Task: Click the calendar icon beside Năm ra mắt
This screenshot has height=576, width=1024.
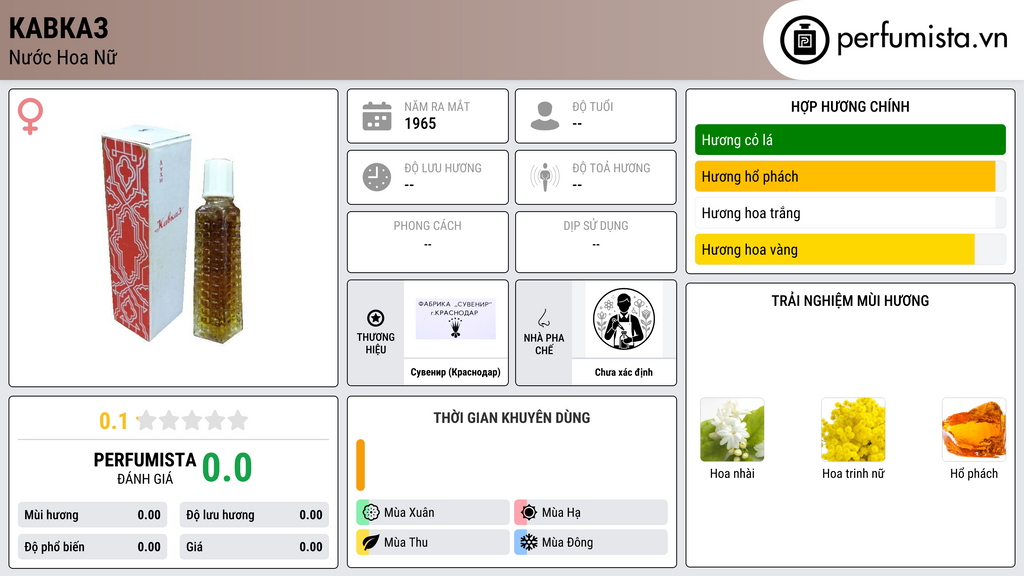Action: pos(377,116)
